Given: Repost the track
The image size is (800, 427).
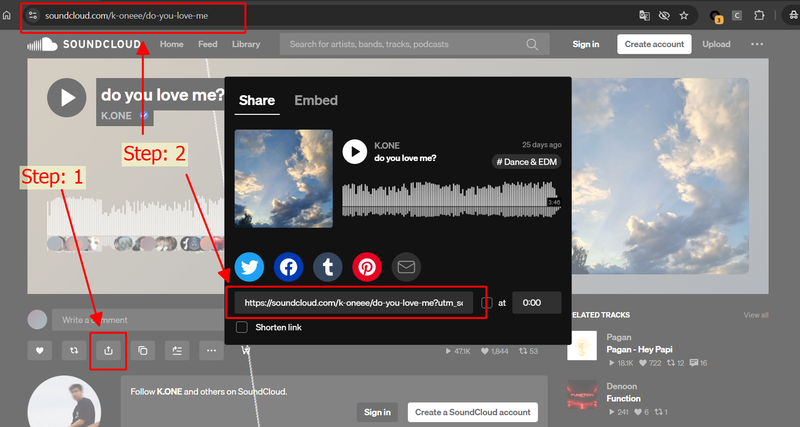Looking at the screenshot, I should [74, 350].
